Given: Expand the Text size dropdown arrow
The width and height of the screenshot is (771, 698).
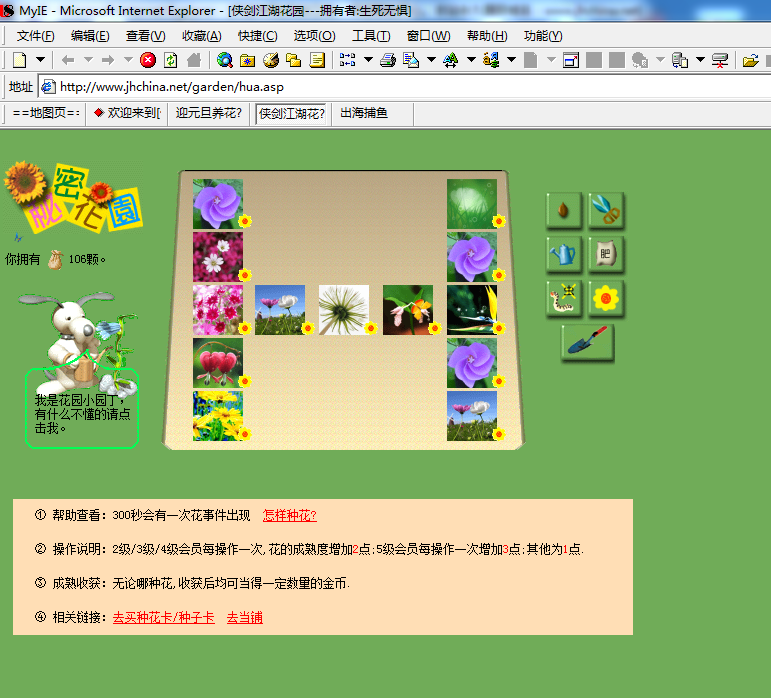Looking at the screenshot, I should coord(471,59).
